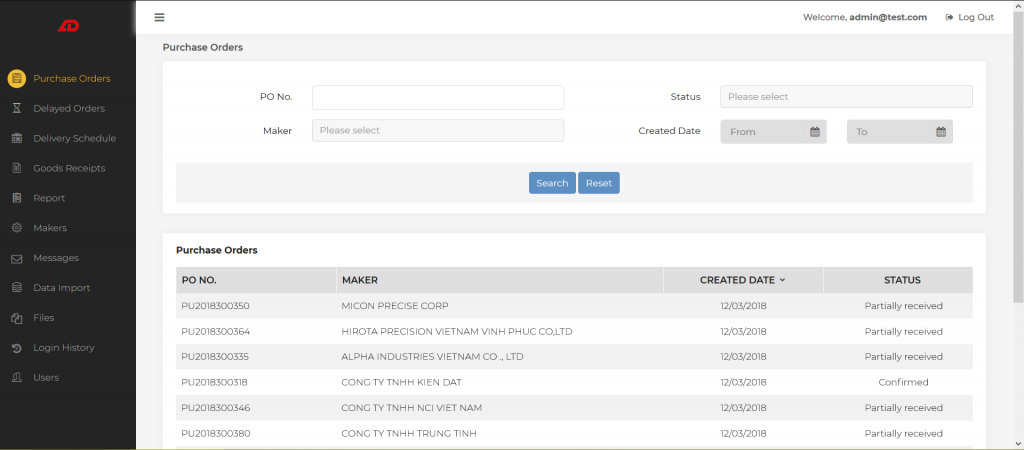Screen dimensions: 1024x450
Task: Toggle the hamburger sidebar menu
Action: [160, 17]
